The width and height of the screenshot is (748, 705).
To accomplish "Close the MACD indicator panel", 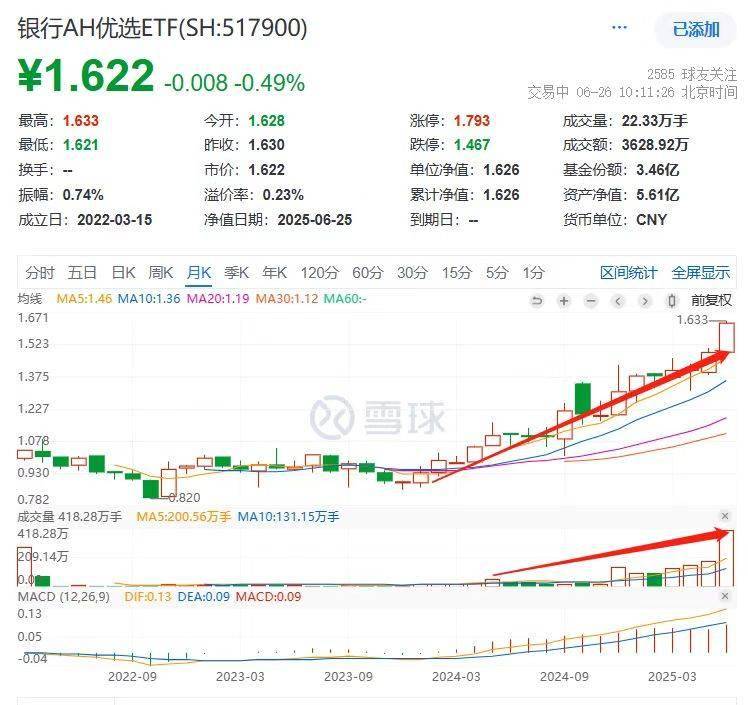I will [725, 596].
